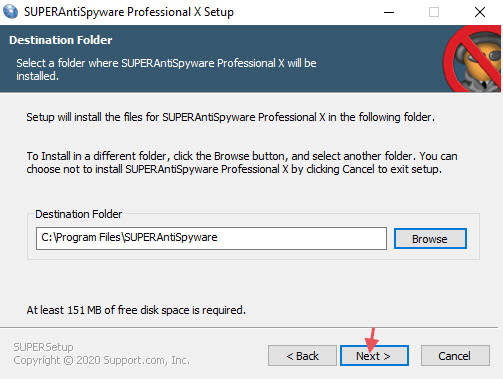The image size is (503, 379).
Task: Minimize the setup window
Action: pyautogui.click(x=389, y=12)
